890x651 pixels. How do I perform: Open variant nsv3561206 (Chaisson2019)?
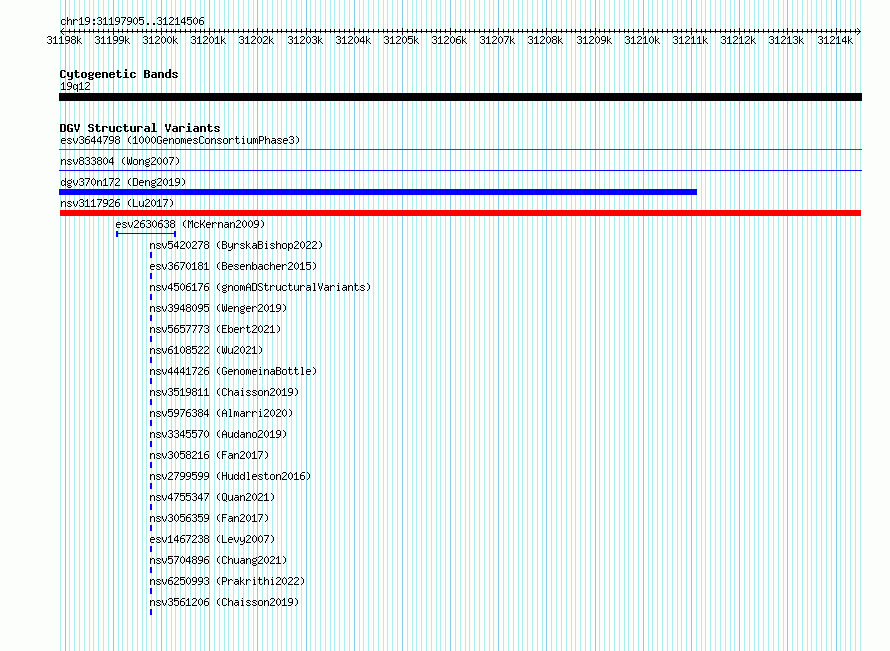coord(224,602)
